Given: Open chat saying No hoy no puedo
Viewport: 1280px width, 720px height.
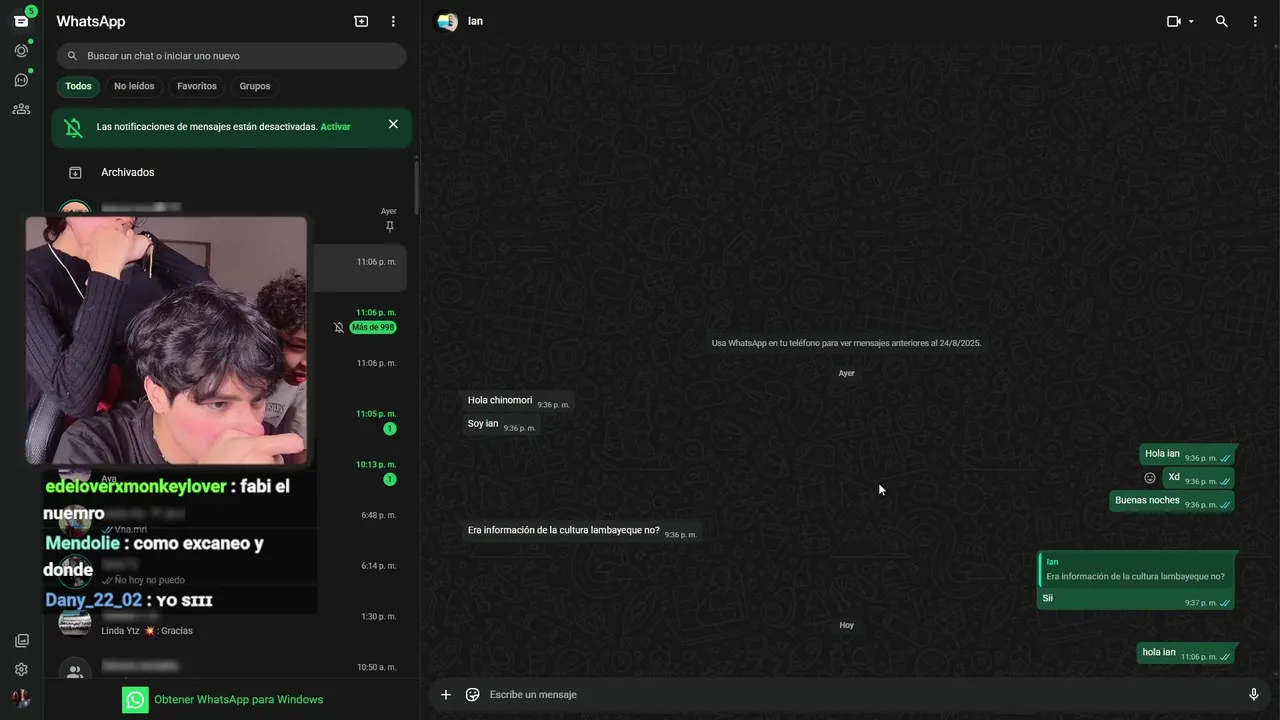Looking at the screenshot, I should 231,573.
